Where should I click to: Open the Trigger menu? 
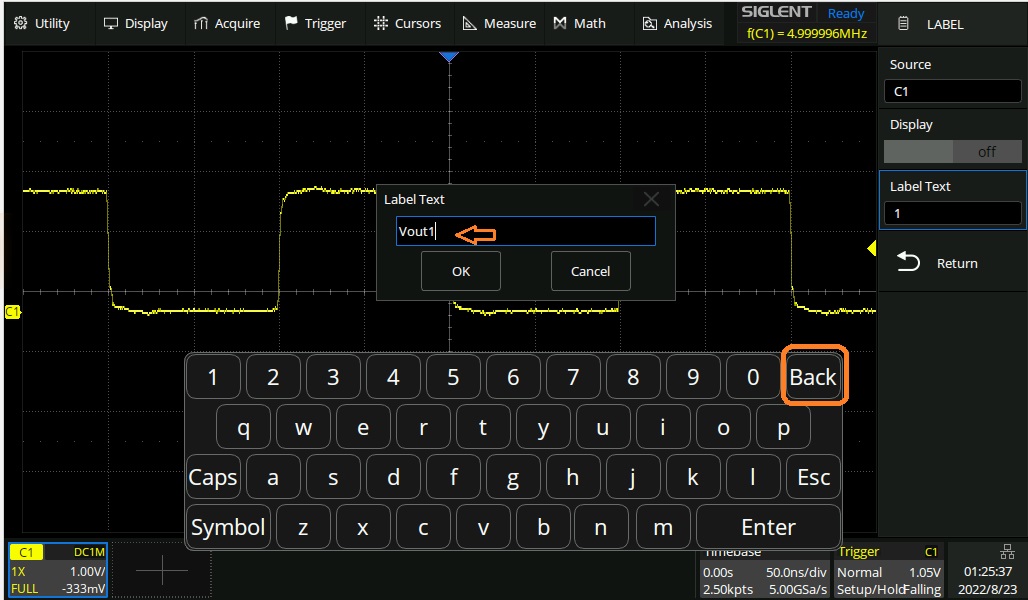(x=315, y=23)
